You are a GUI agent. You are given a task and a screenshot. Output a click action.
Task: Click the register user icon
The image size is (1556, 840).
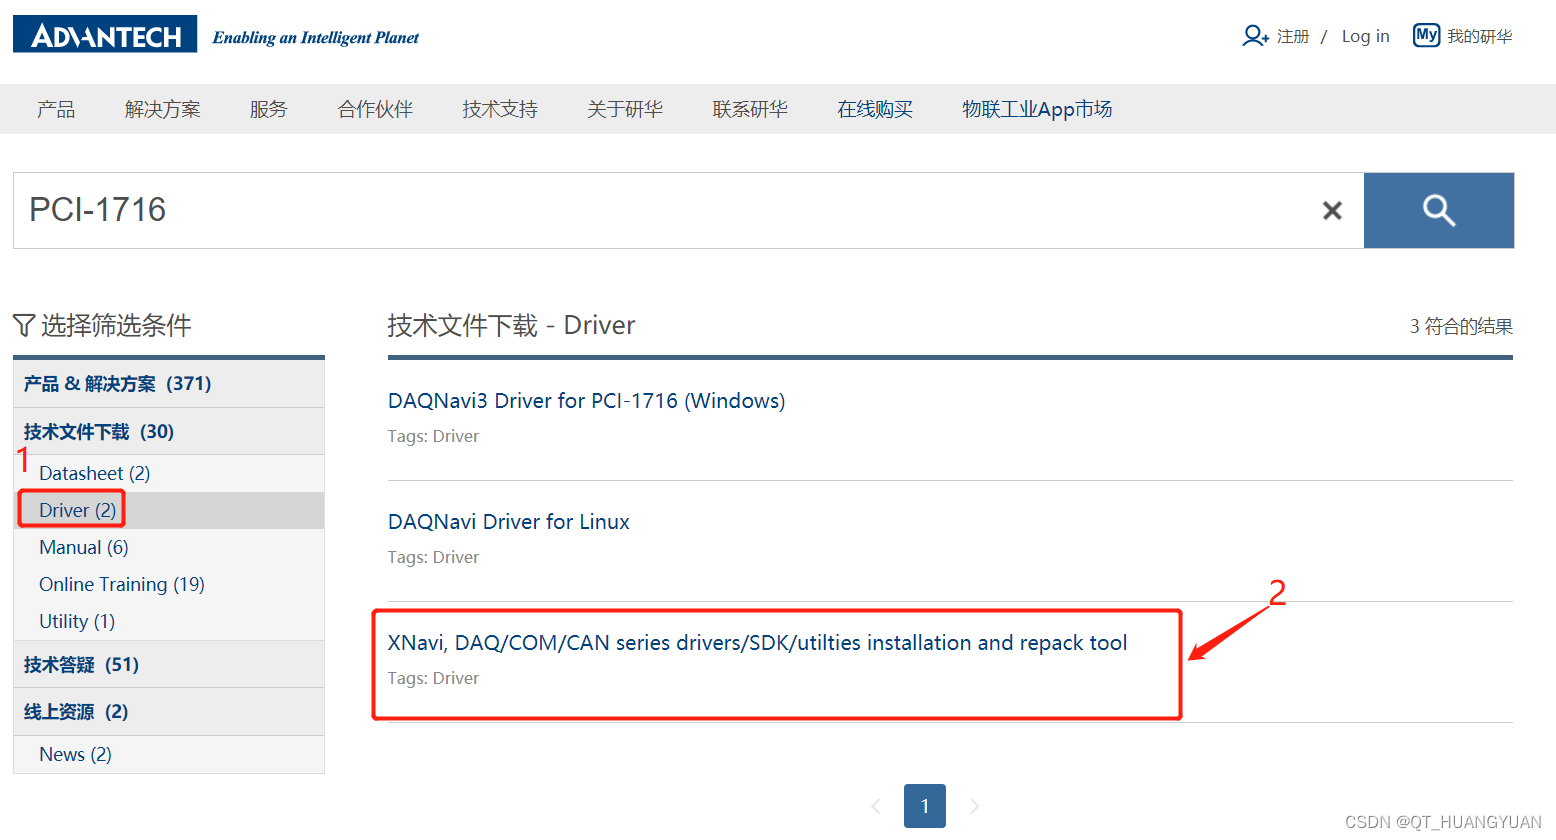(x=1255, y=36)
